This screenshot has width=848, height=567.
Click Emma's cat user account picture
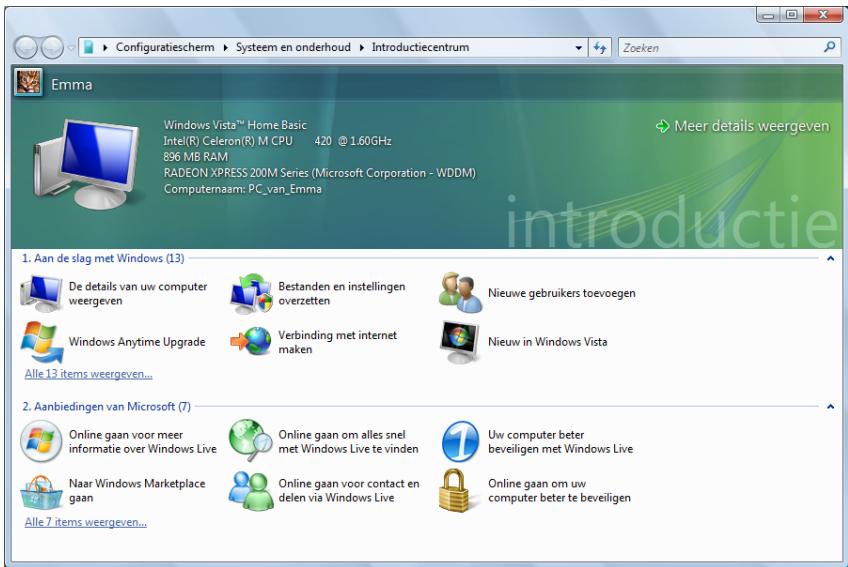coord(28,82)
